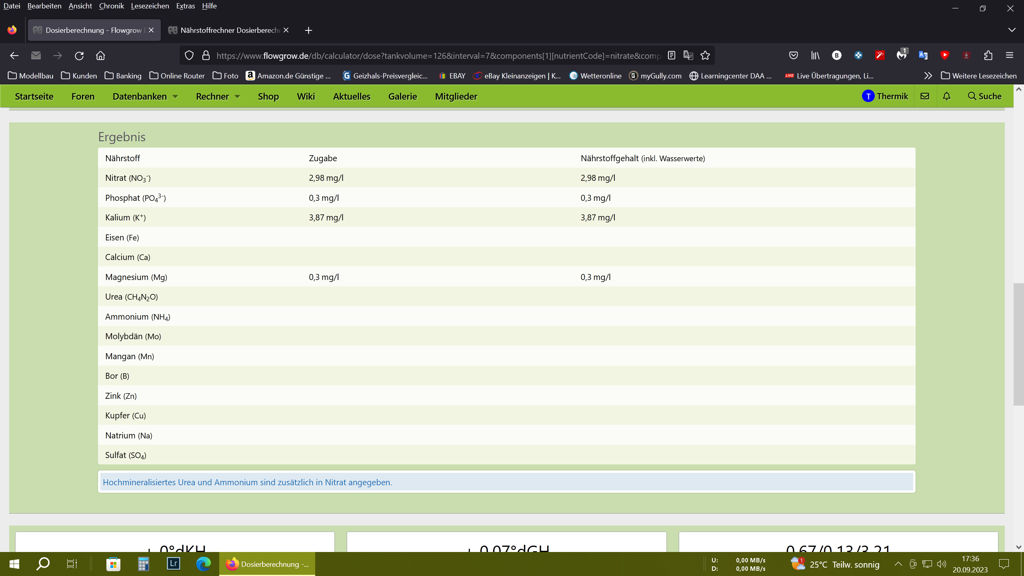
Task: Open the Firefox hamburger menu
Action: pos(1009,56)
